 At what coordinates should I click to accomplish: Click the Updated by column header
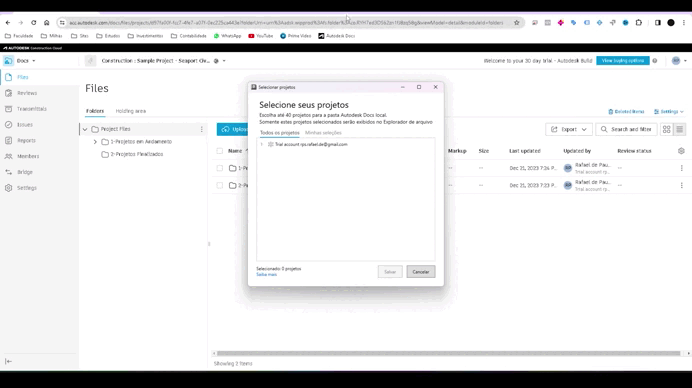(577, 151)
